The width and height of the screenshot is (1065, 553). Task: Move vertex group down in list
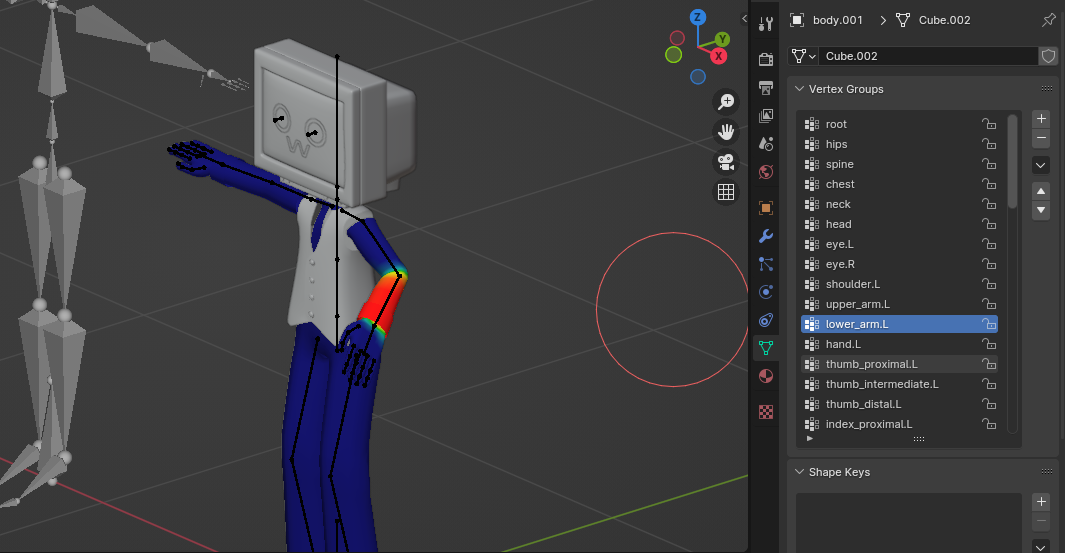click(x=1041, y=211)
